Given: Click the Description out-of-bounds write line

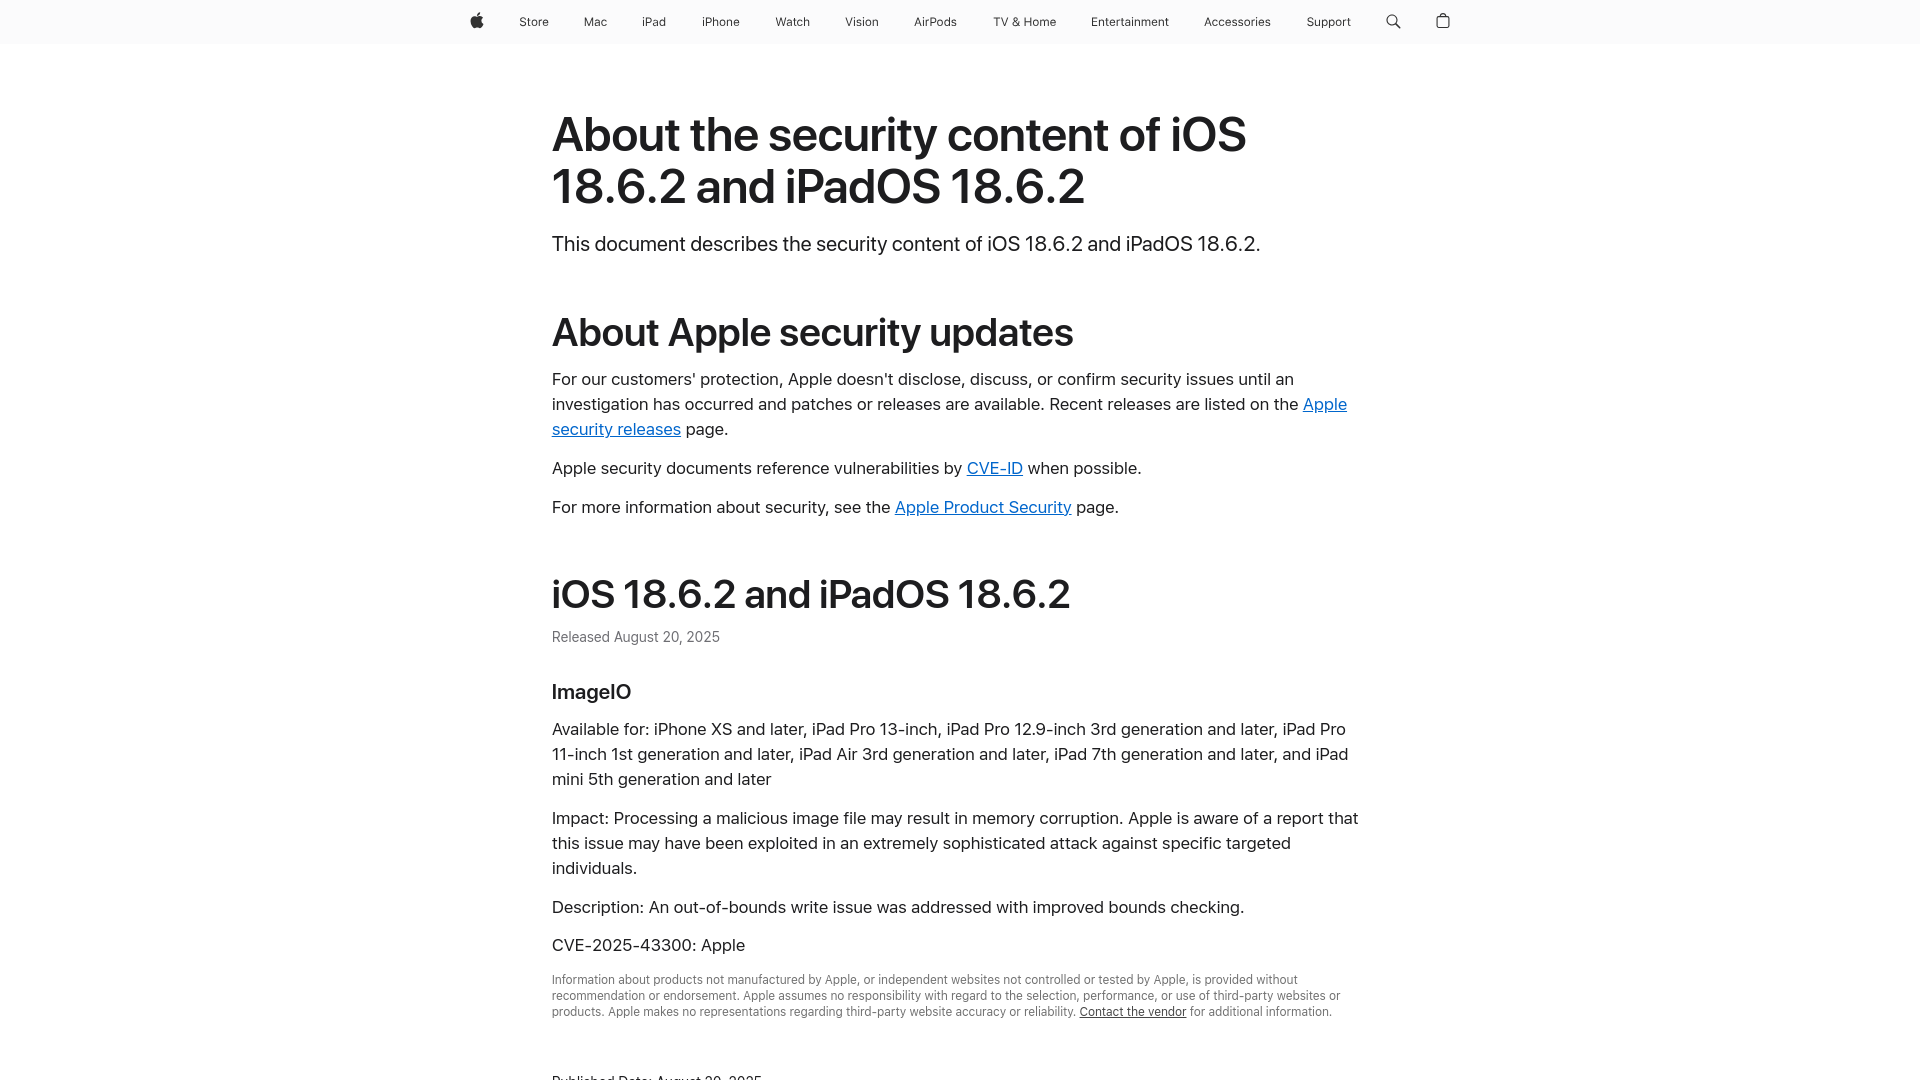Looking at the screenshot, I should click(898, 907).
